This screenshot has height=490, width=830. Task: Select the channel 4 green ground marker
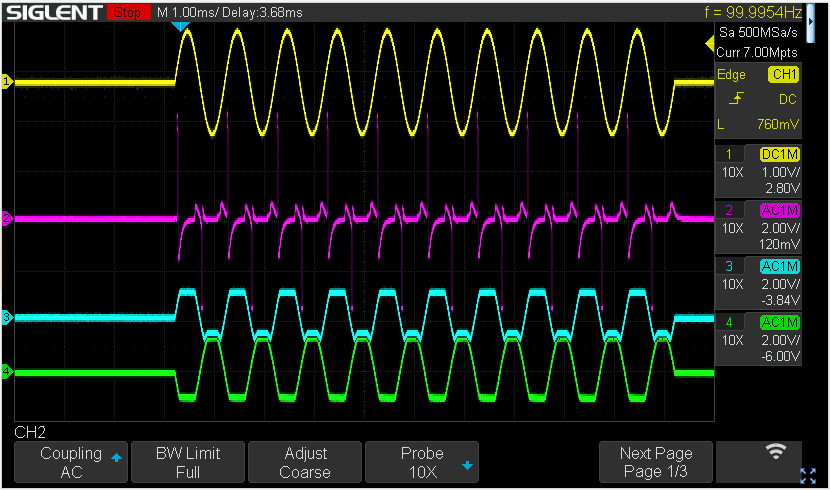click(7, 371)
